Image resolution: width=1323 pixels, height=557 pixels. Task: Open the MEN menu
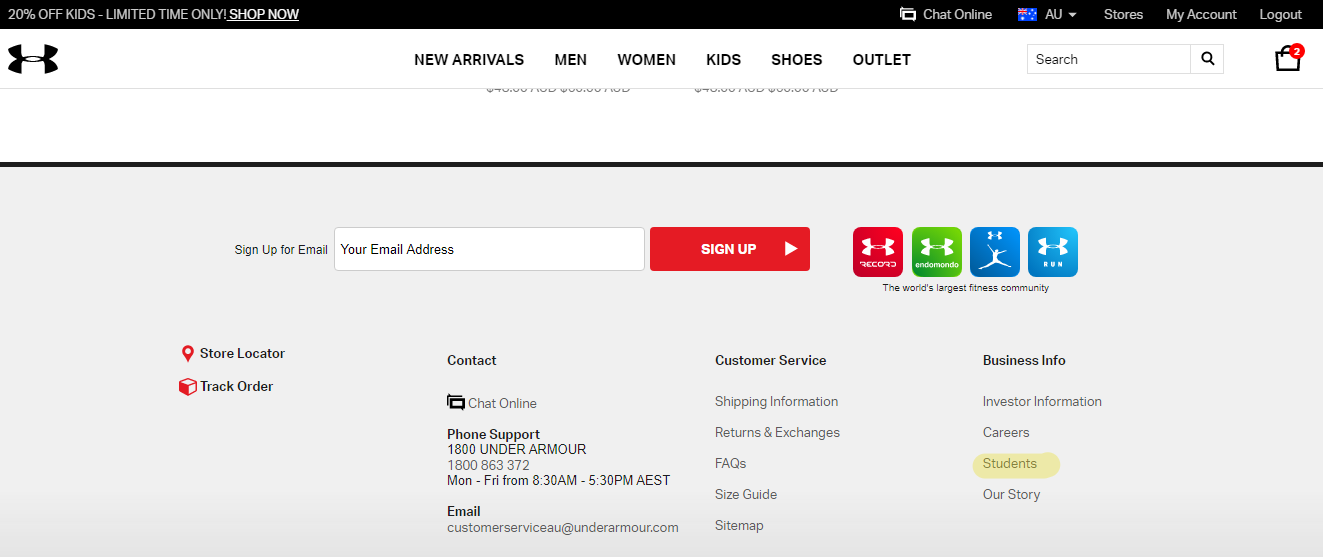(571, 60)
